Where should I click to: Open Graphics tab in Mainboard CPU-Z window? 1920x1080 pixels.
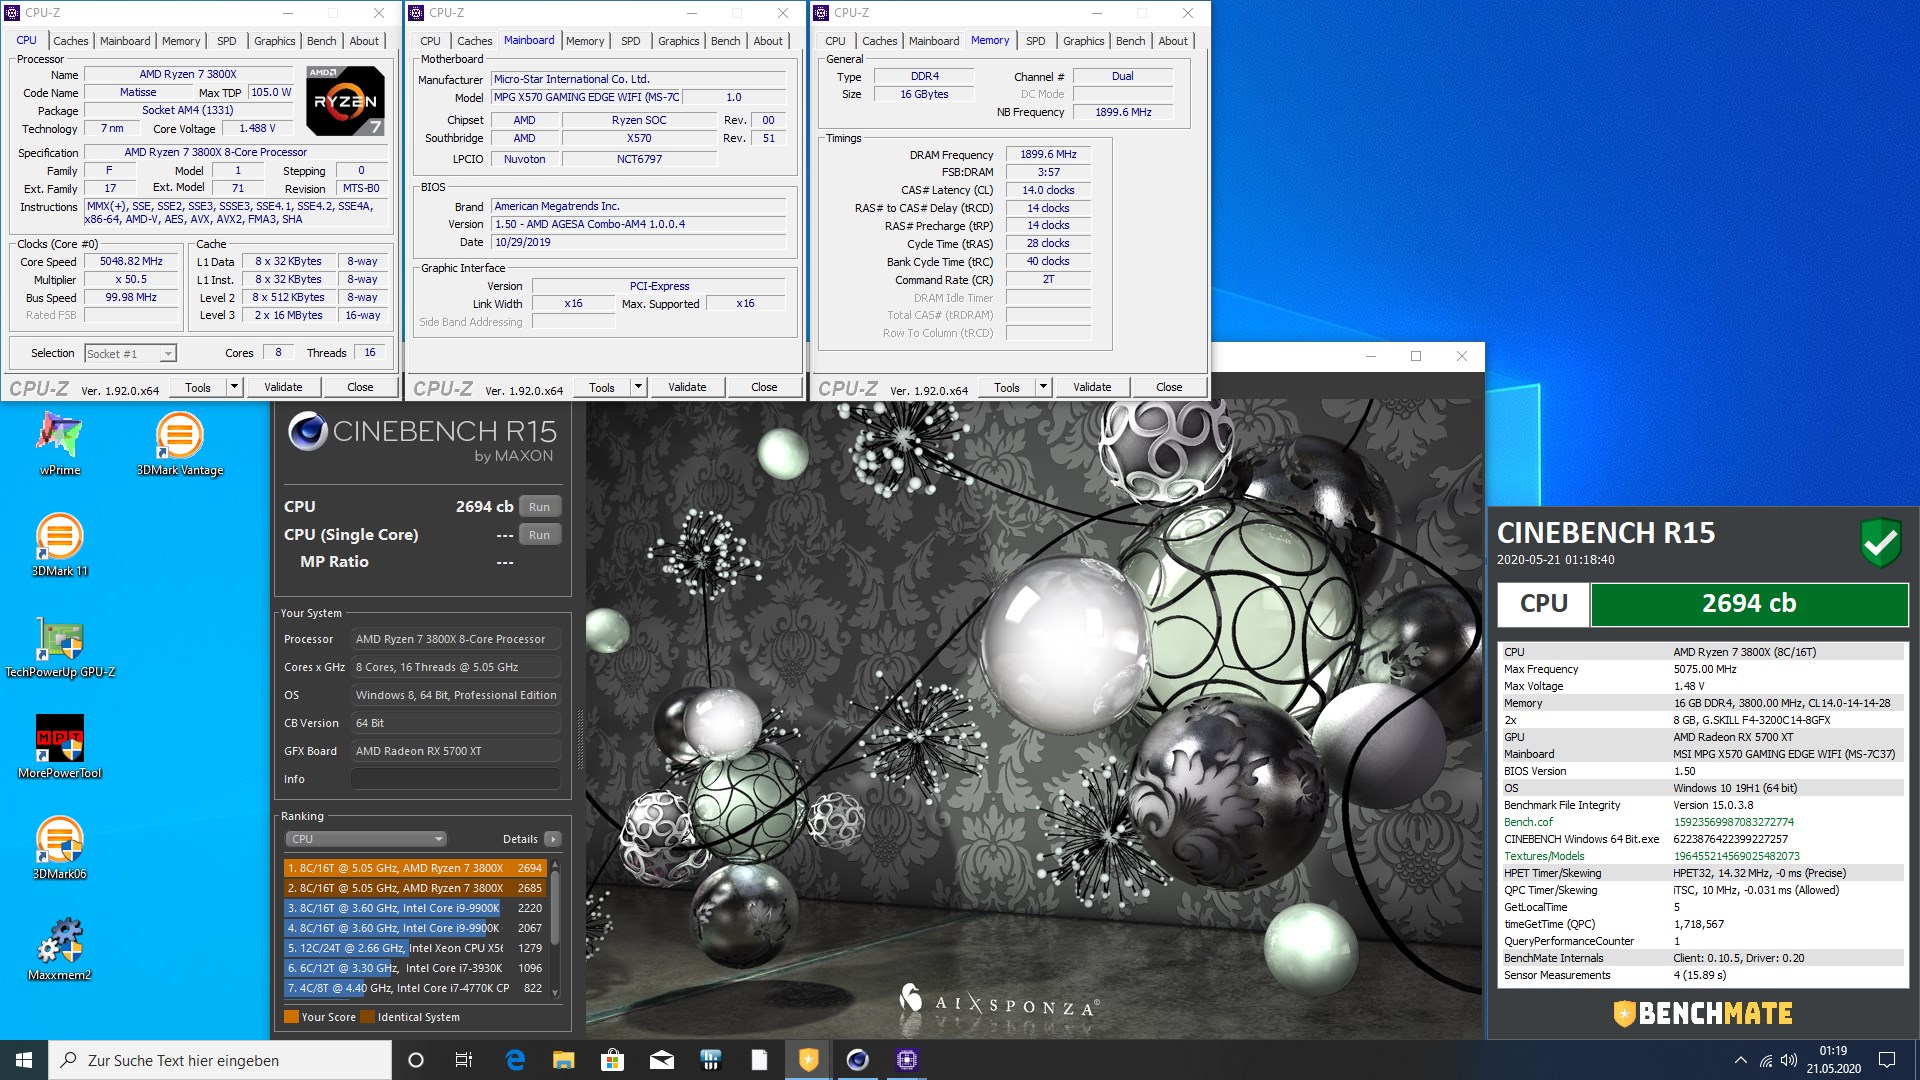coord(679,41)
